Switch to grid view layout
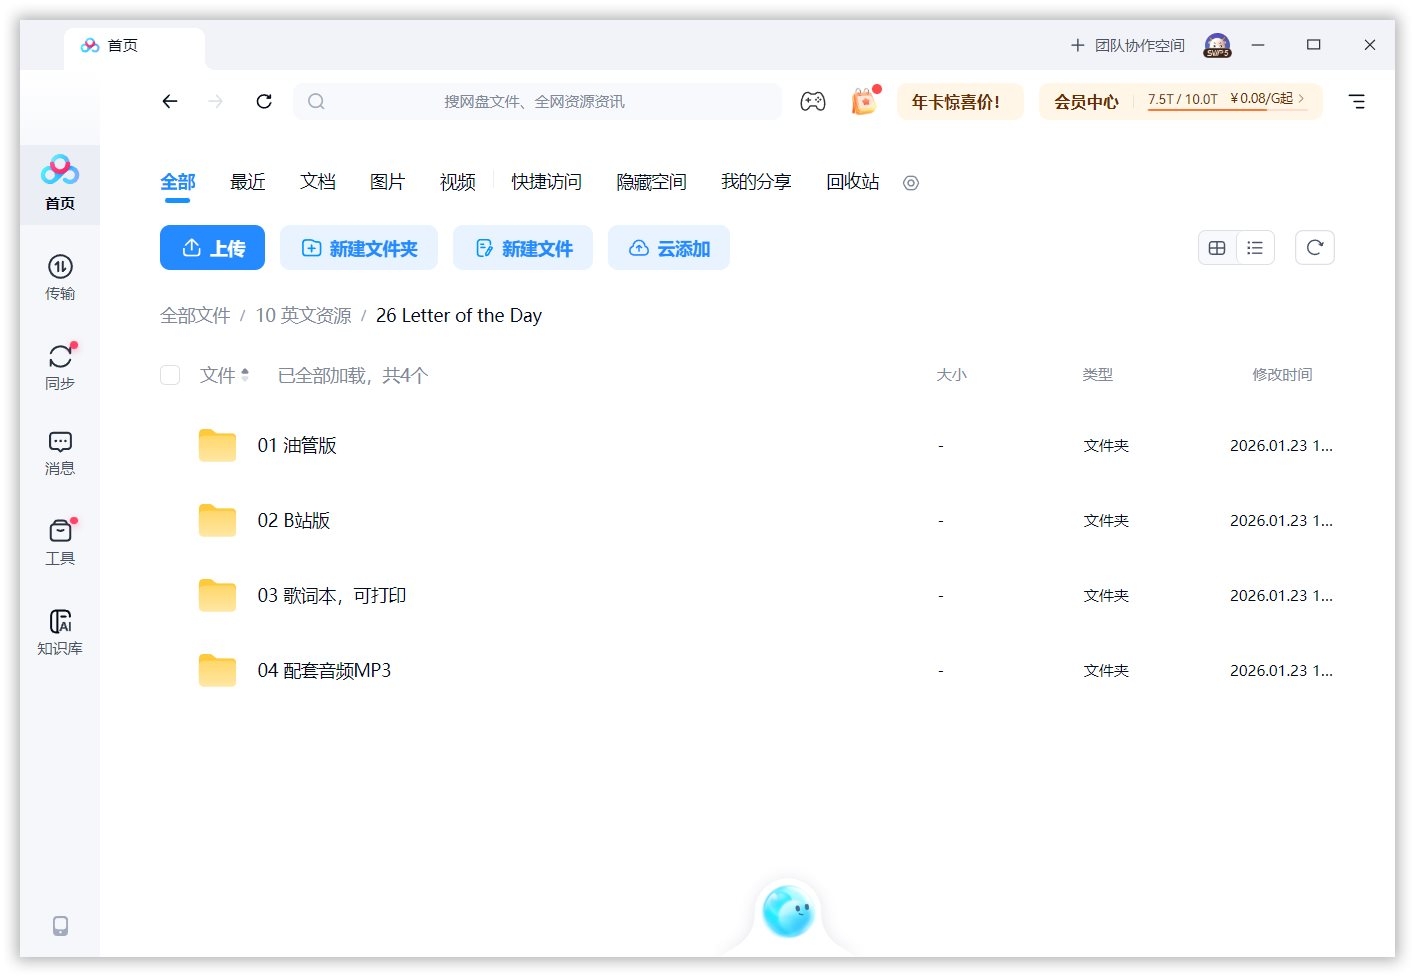 pyautogui.click(x=1216, y=247)
